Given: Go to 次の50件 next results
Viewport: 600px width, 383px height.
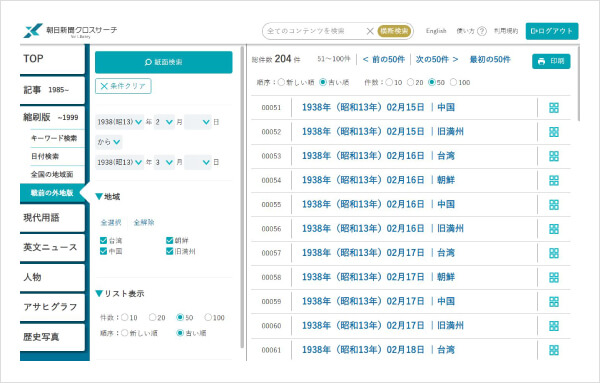Looking at the screenshot, I should (x=437, y=59).
